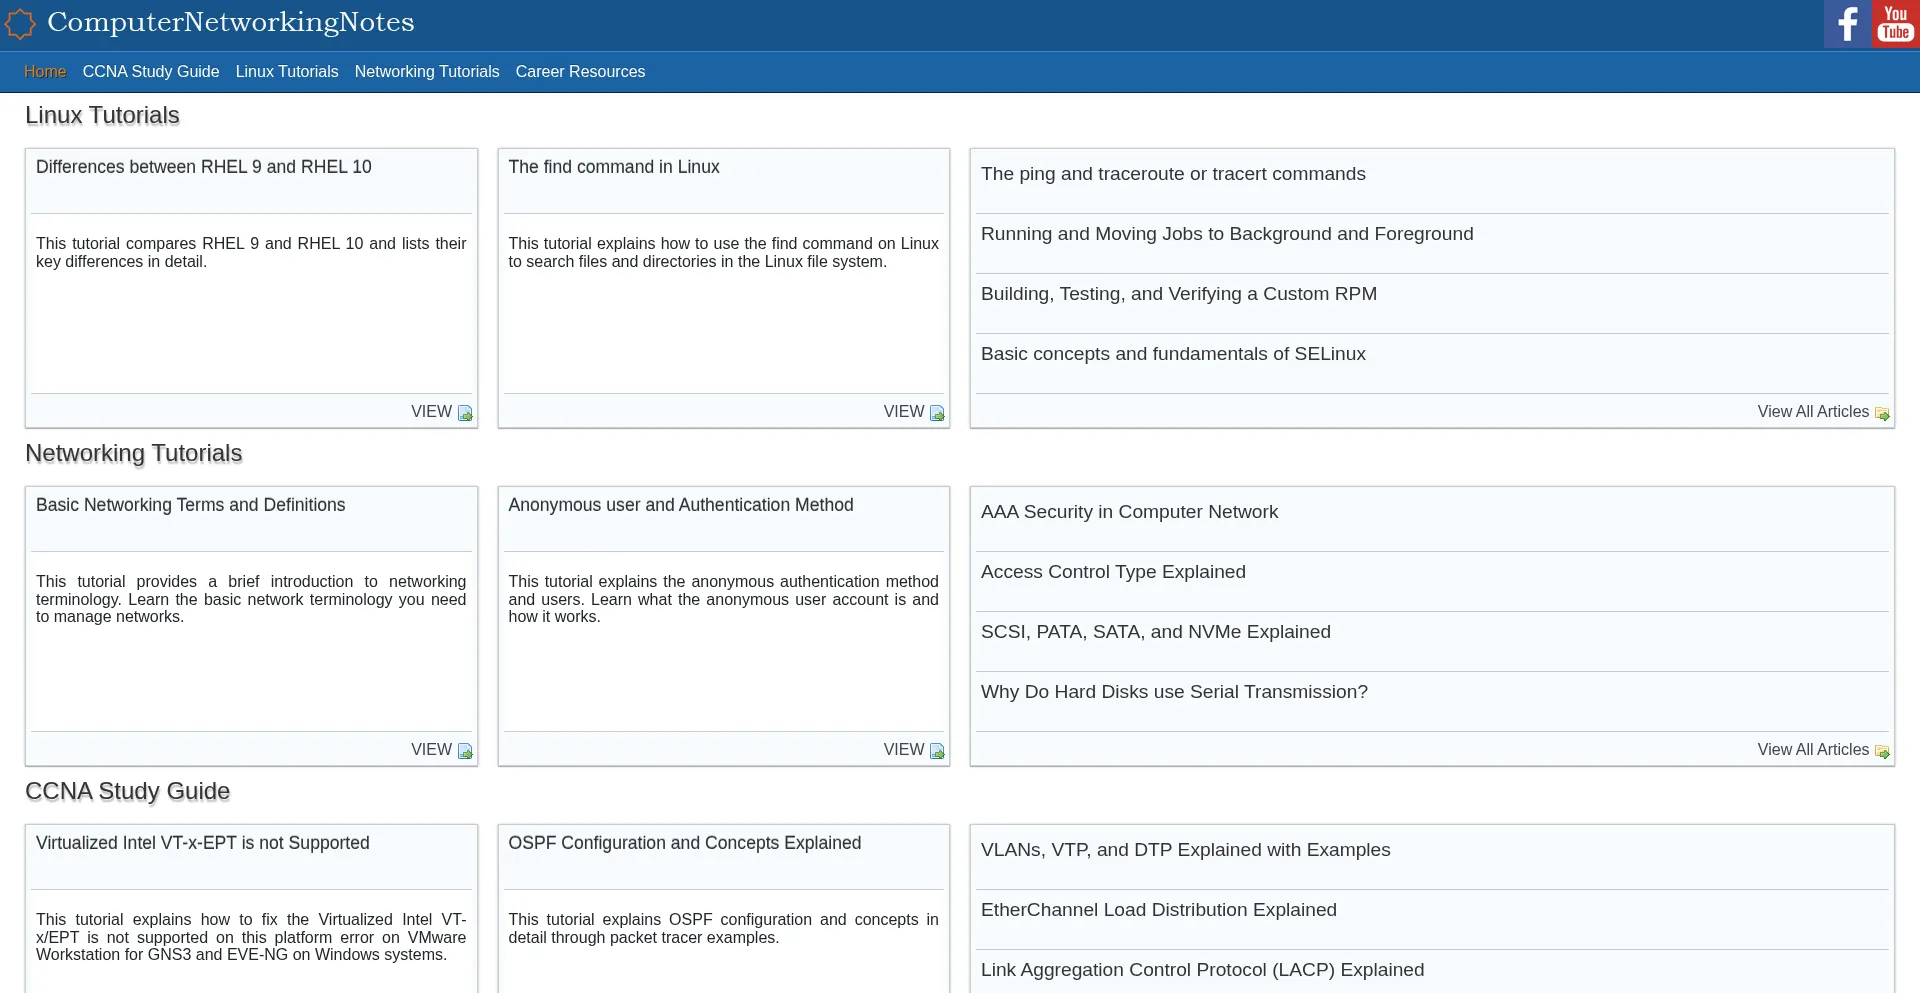Open SCSI, PATA, SATA, and NVMe Explained
Image resolution: width=1920 pixels, height=993 pixels.
[1155, 632]
